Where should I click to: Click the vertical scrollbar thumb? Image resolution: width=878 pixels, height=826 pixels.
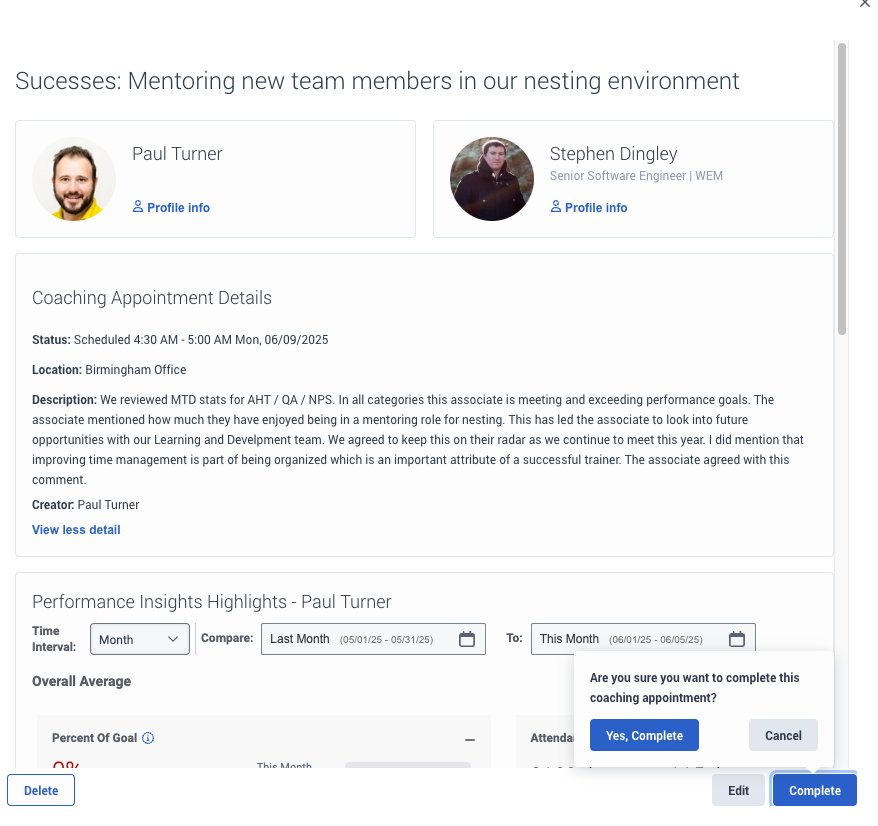pyautogui.click(x=842, y=189)
